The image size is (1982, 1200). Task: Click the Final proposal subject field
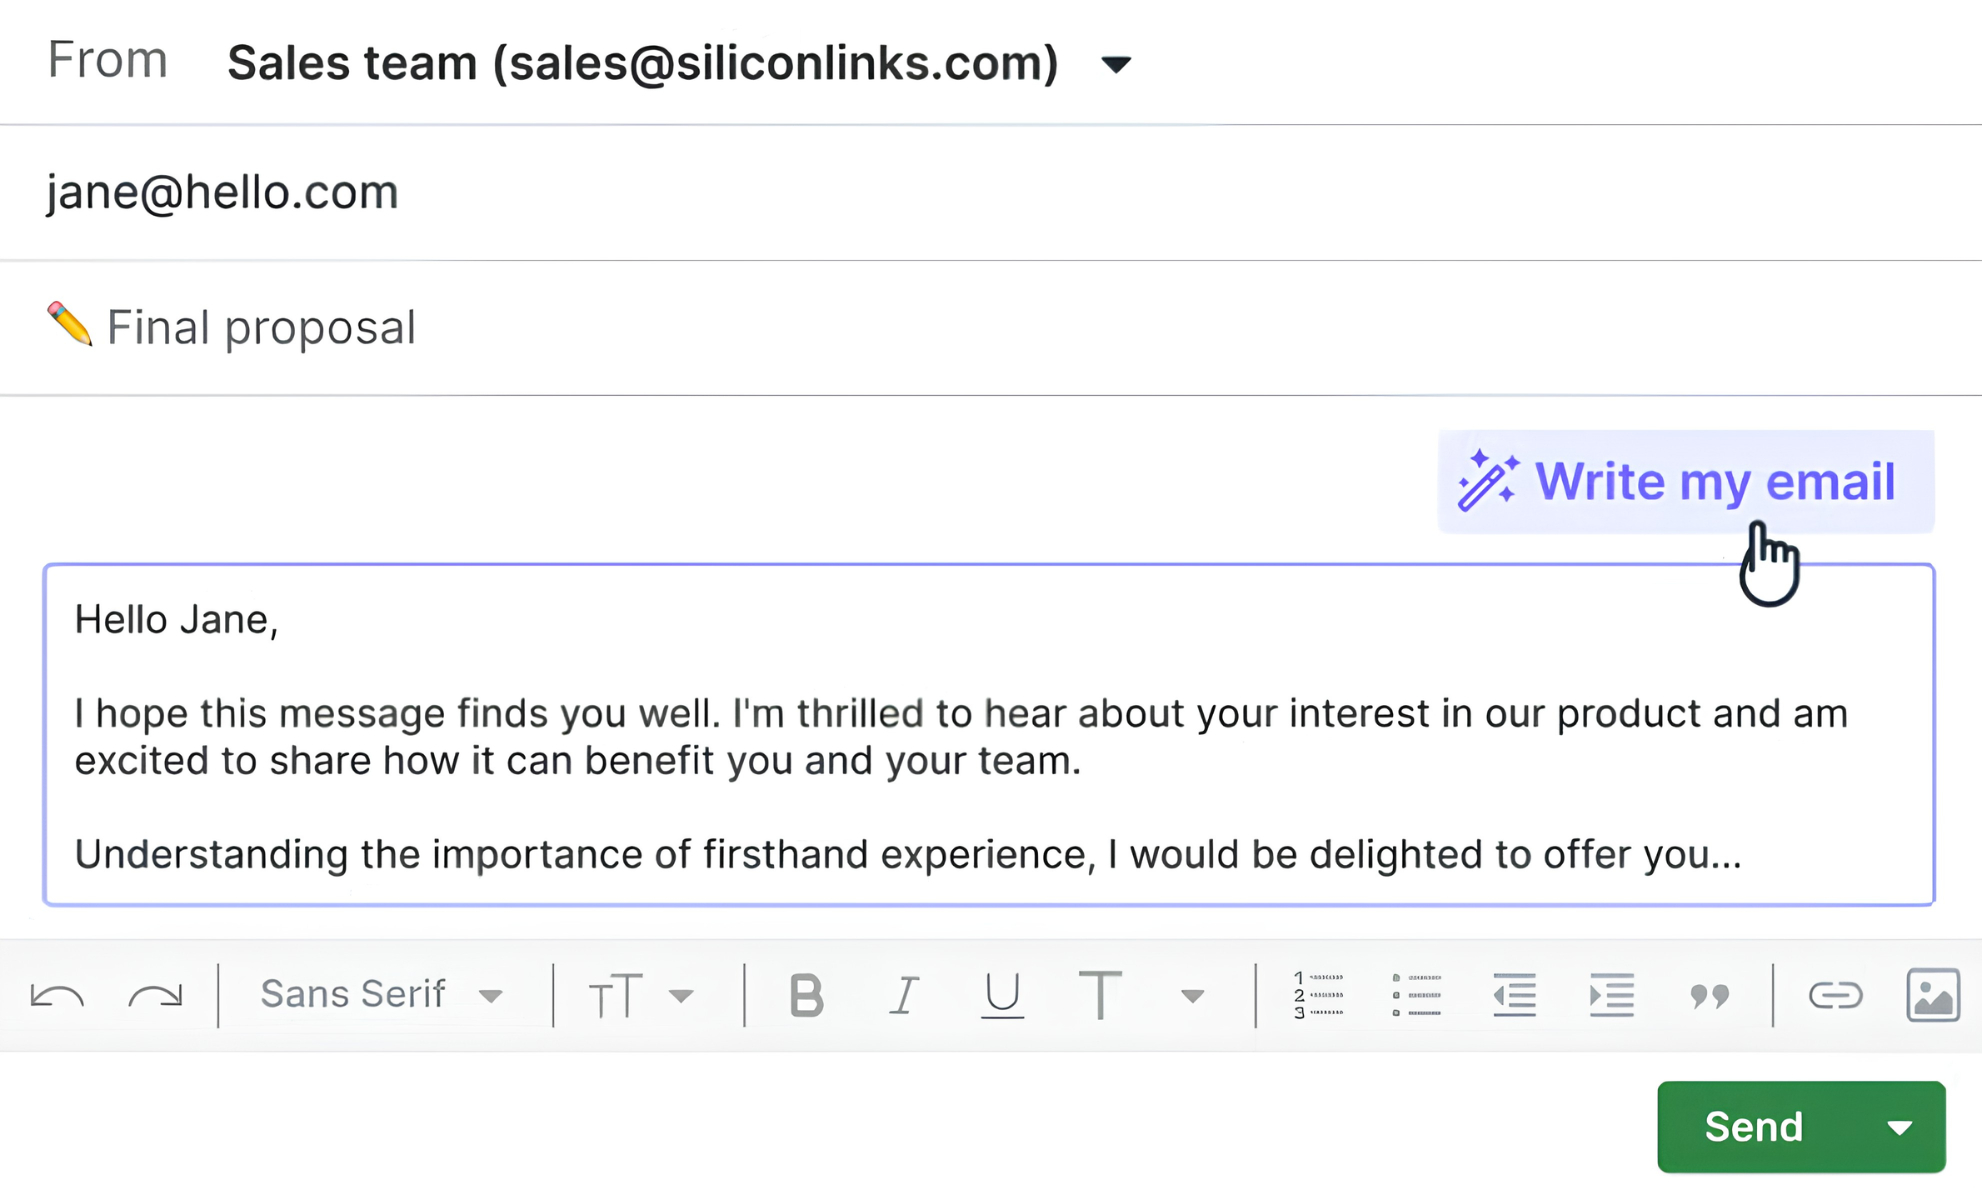(x=990, y=328)
